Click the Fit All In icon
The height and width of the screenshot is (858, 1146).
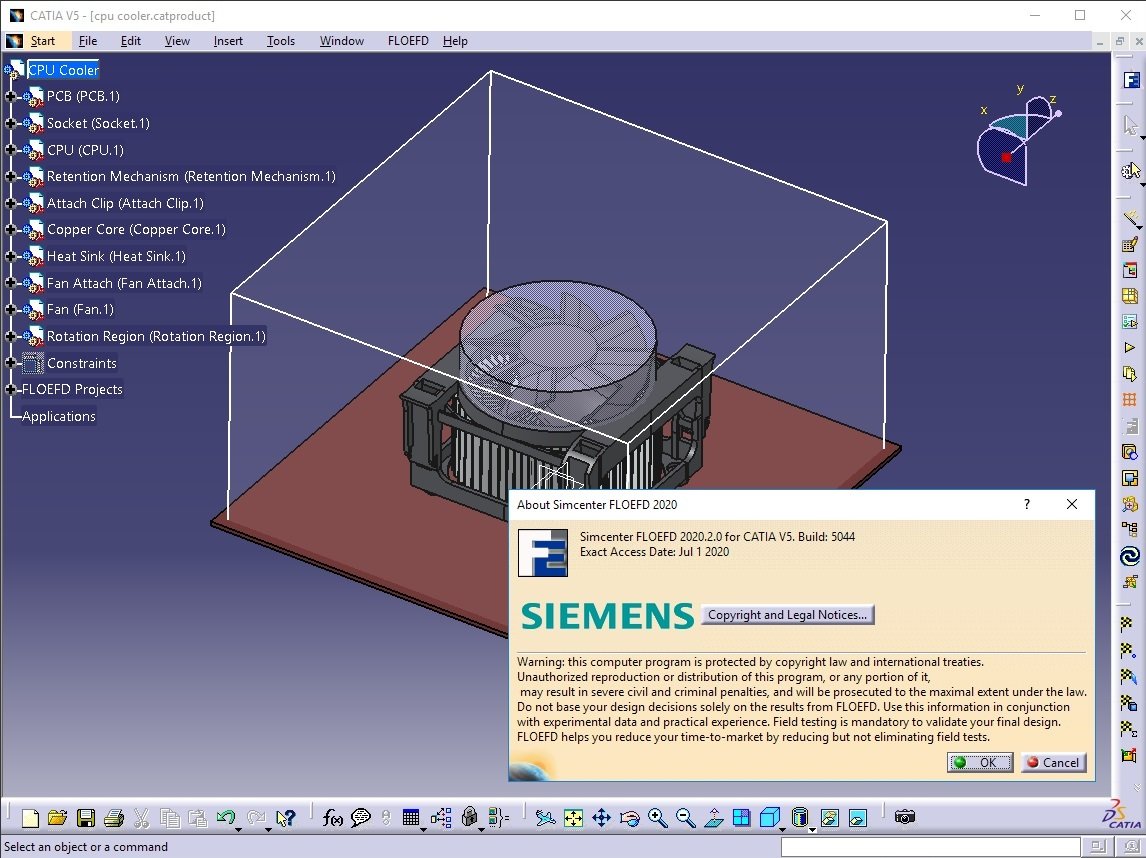point(574,818)
